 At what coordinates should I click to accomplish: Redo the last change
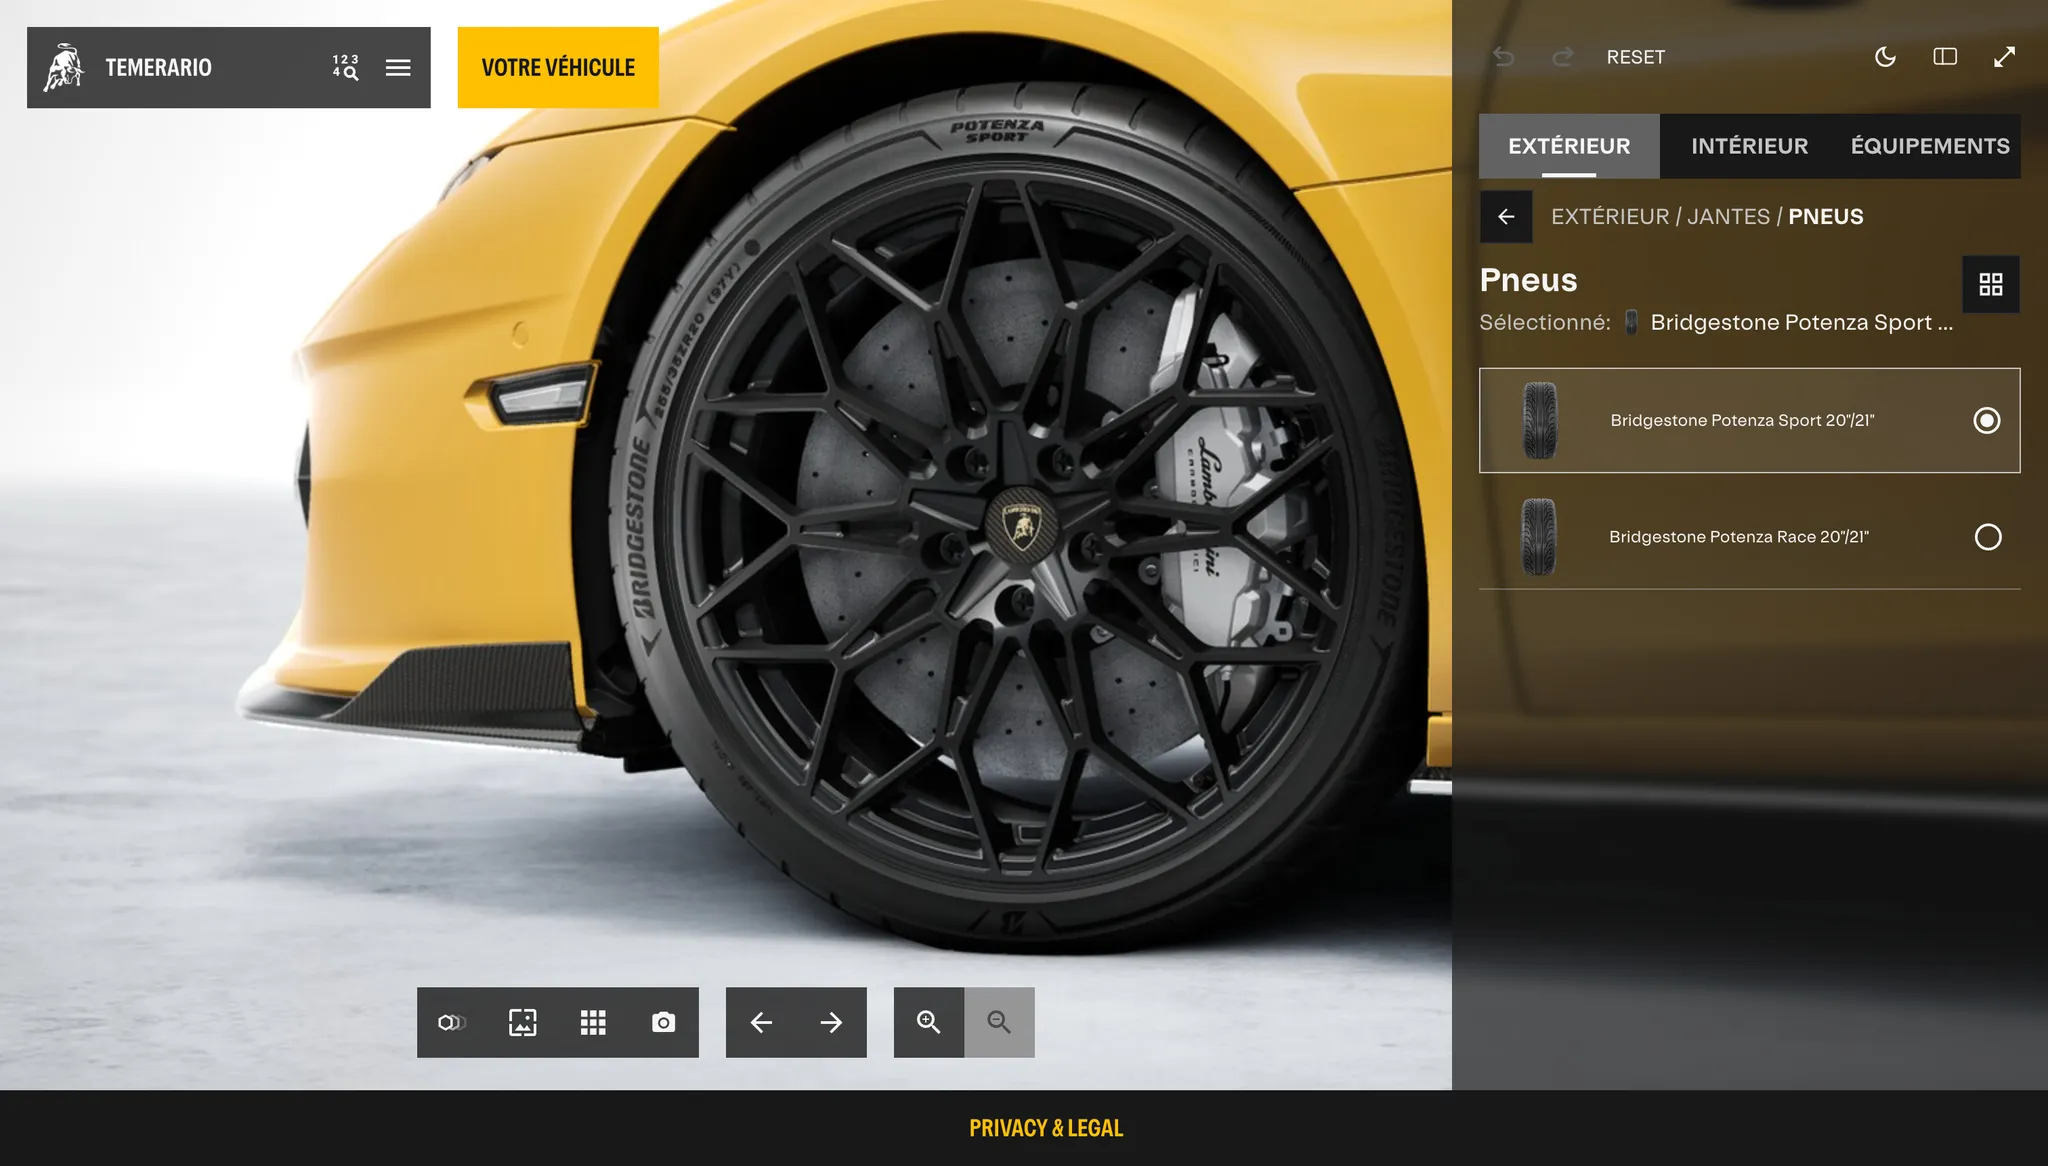coord(1562,57)
